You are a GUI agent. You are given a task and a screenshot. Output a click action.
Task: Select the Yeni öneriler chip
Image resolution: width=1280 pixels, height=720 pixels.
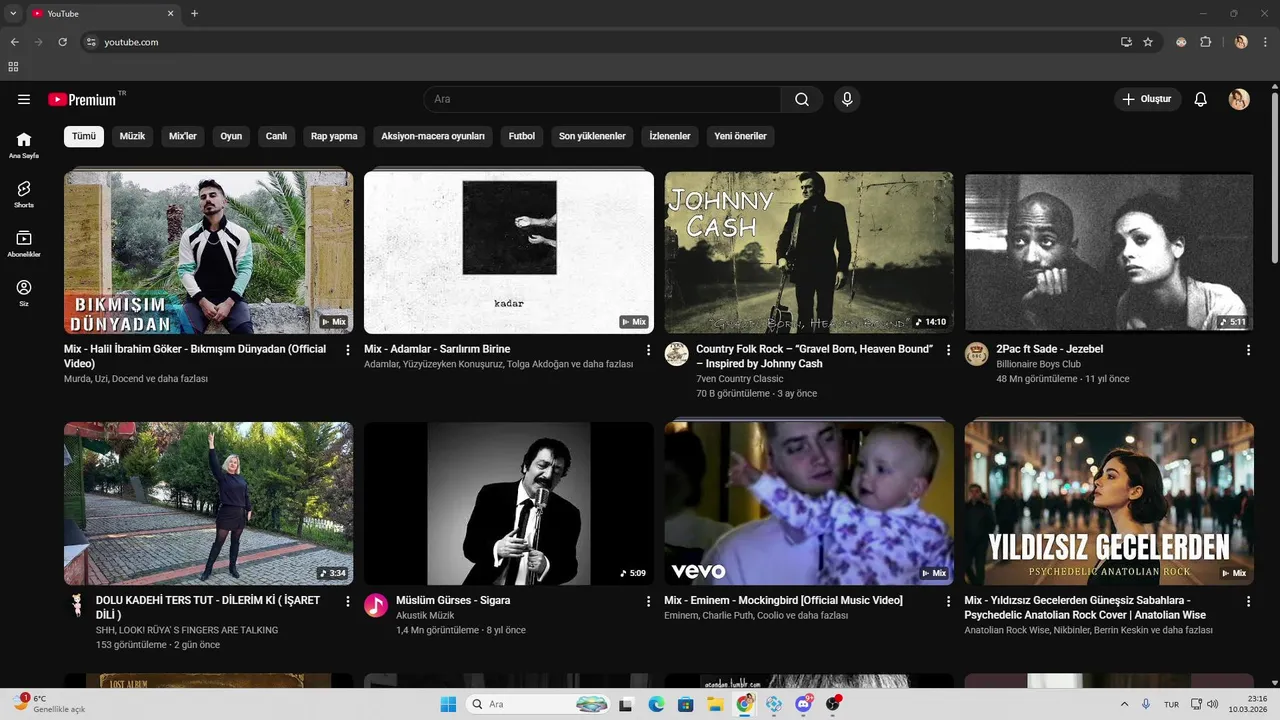[740, 136]
